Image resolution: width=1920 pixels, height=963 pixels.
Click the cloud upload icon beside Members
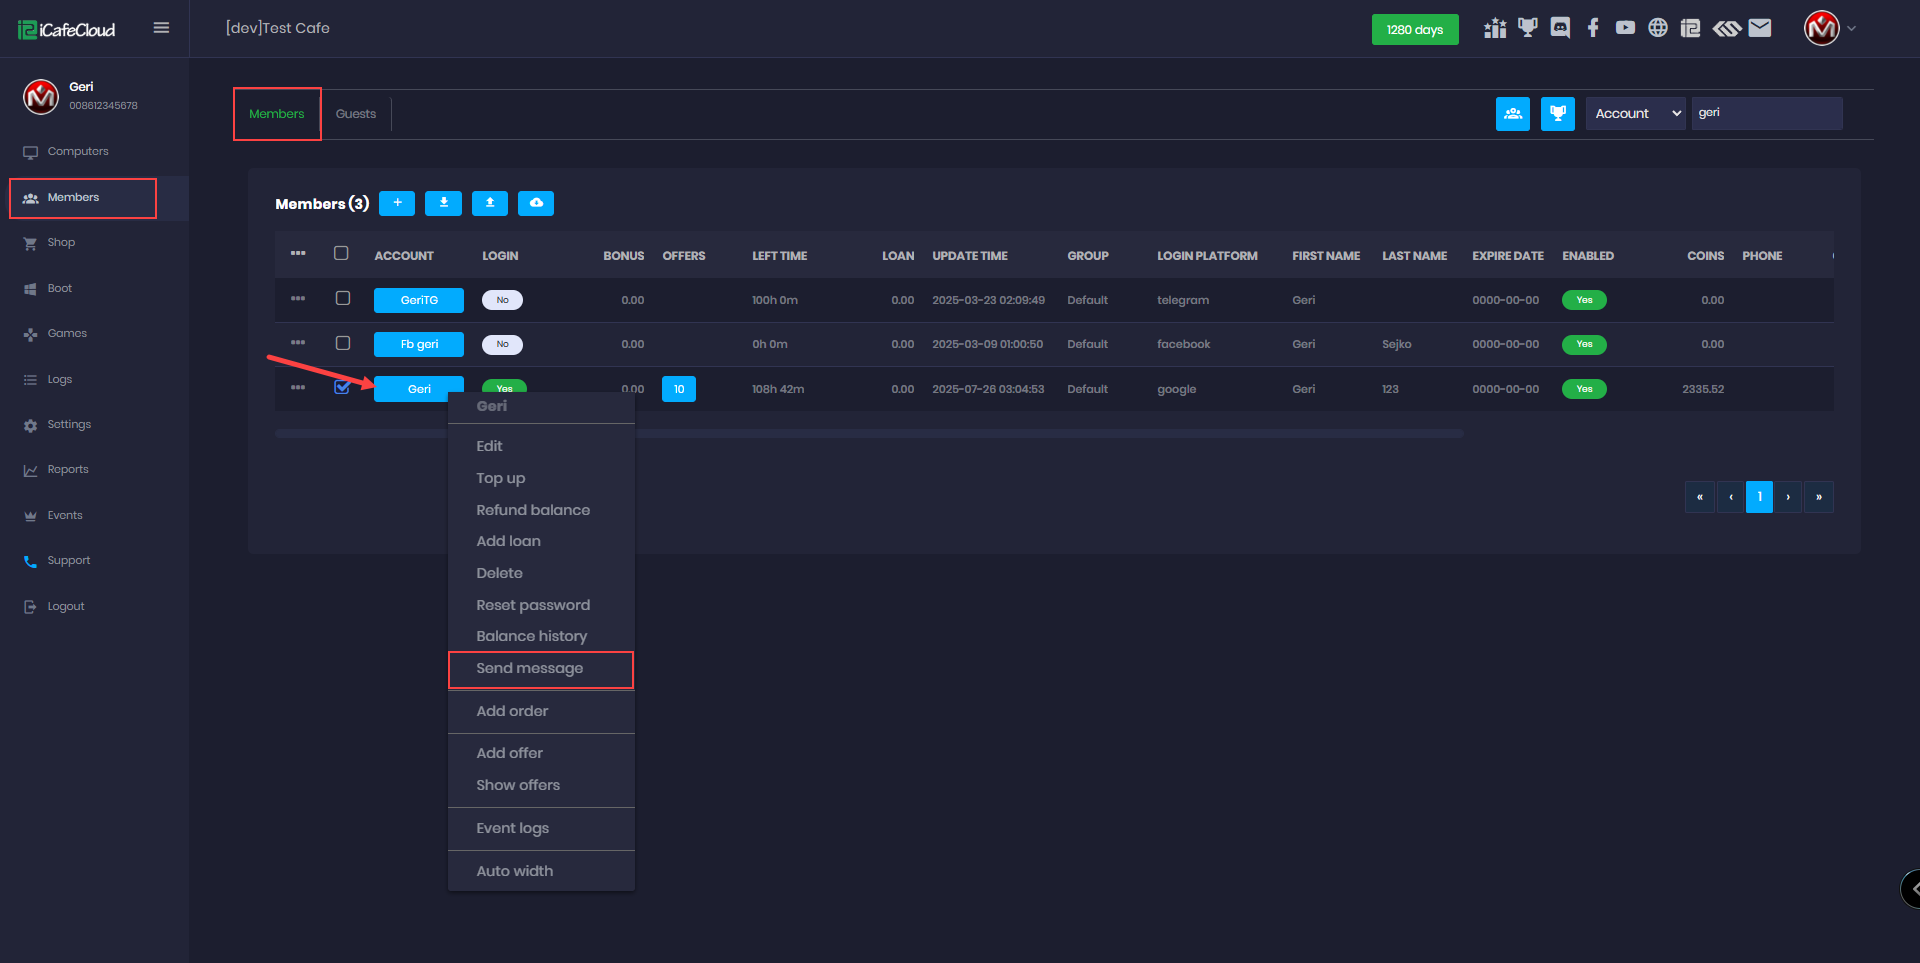pyautogui.click(x=536, y=203)
